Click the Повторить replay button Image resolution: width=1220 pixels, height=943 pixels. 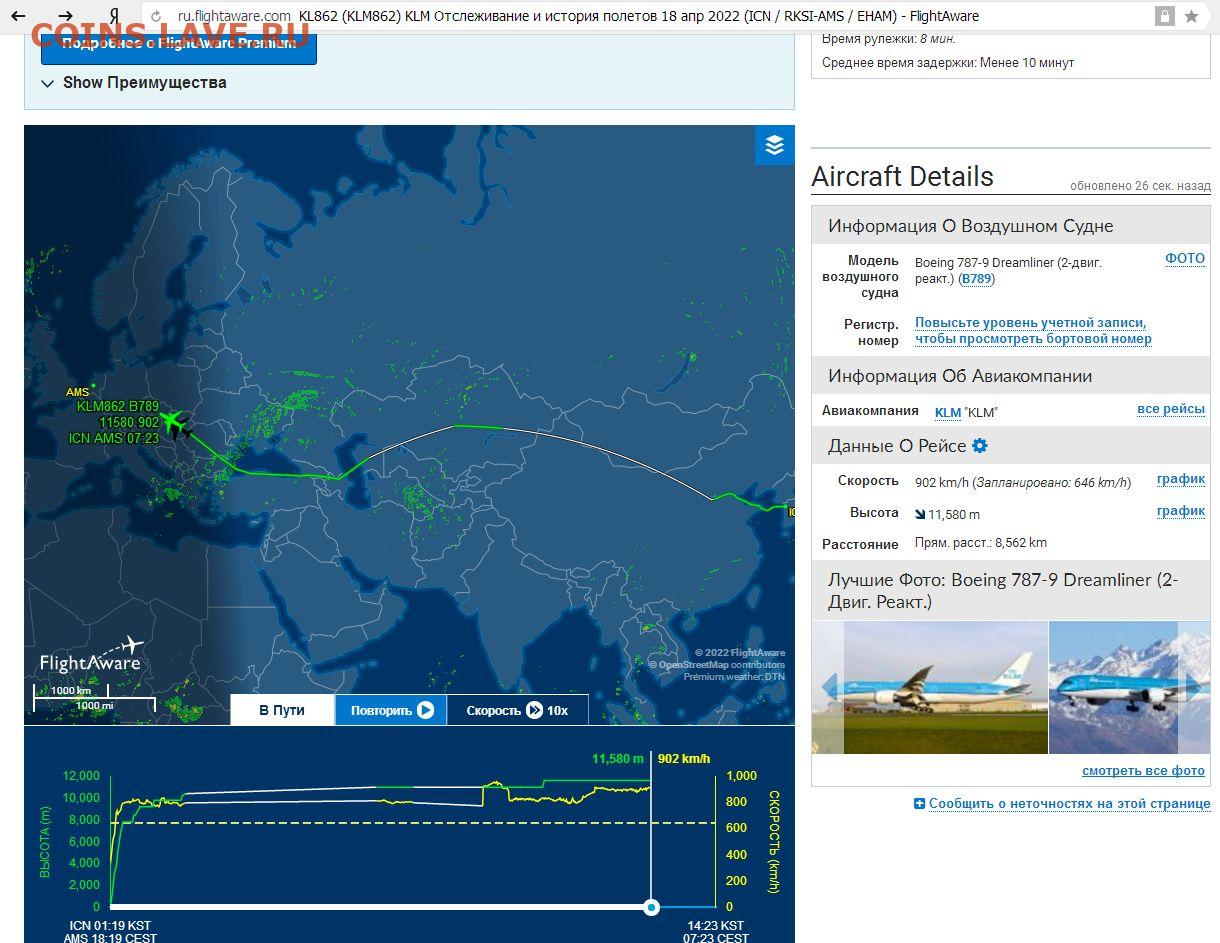[391, 710]
